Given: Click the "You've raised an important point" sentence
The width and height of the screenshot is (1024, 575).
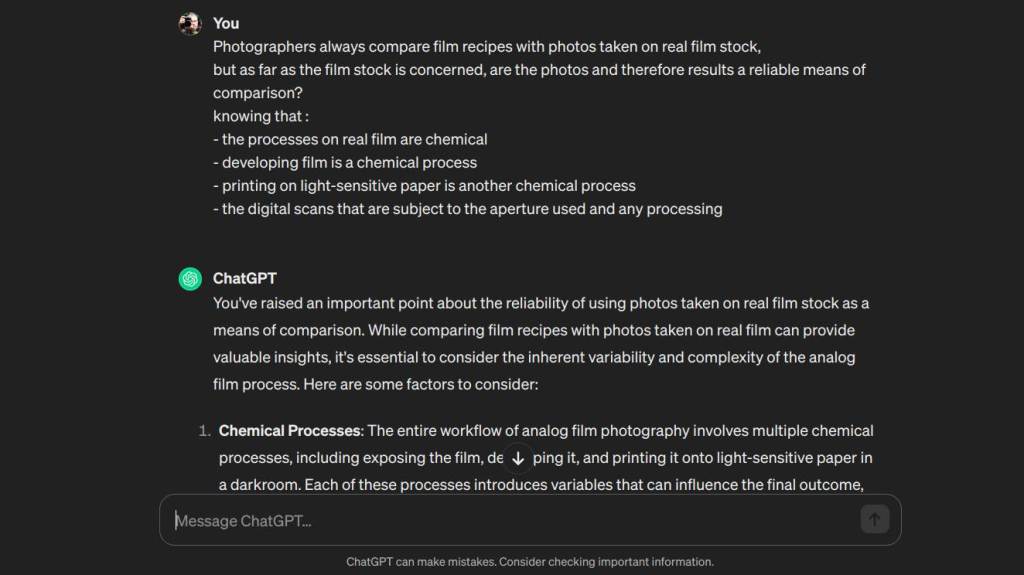Looking at the screenshot, I should pyautogui.click(x=541, y=303).
